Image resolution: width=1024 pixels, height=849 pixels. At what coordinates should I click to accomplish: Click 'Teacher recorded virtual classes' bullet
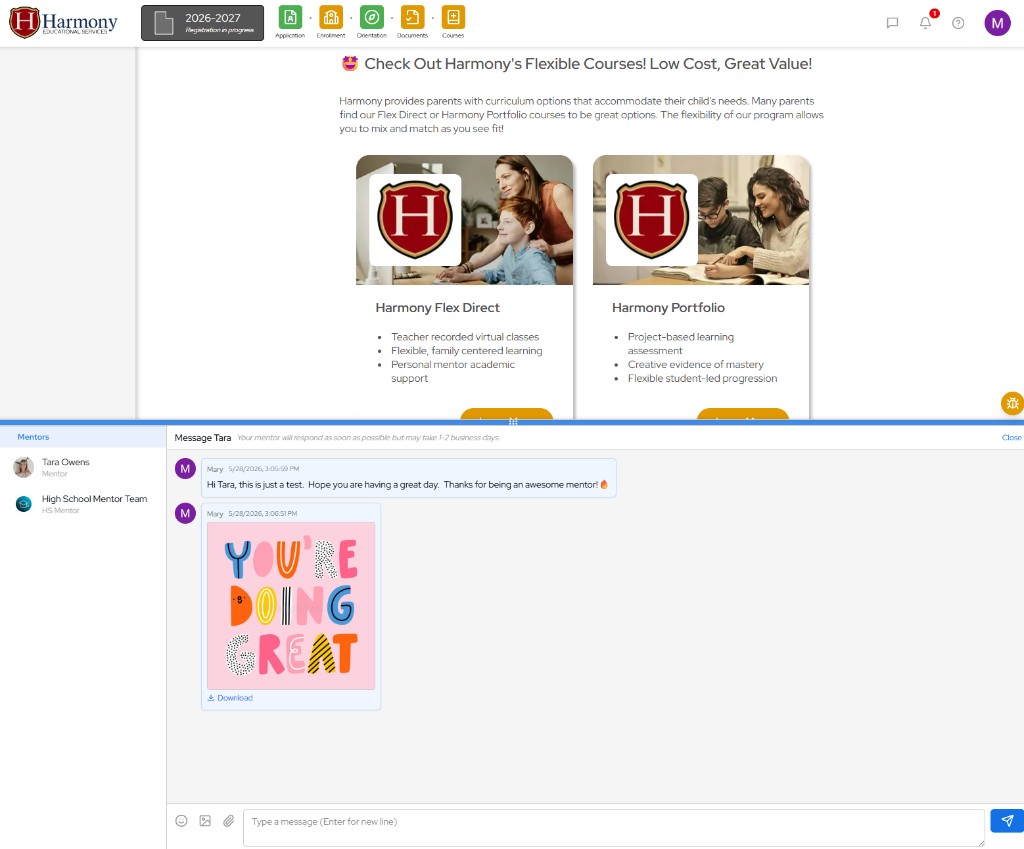click(x=465, y=337)
